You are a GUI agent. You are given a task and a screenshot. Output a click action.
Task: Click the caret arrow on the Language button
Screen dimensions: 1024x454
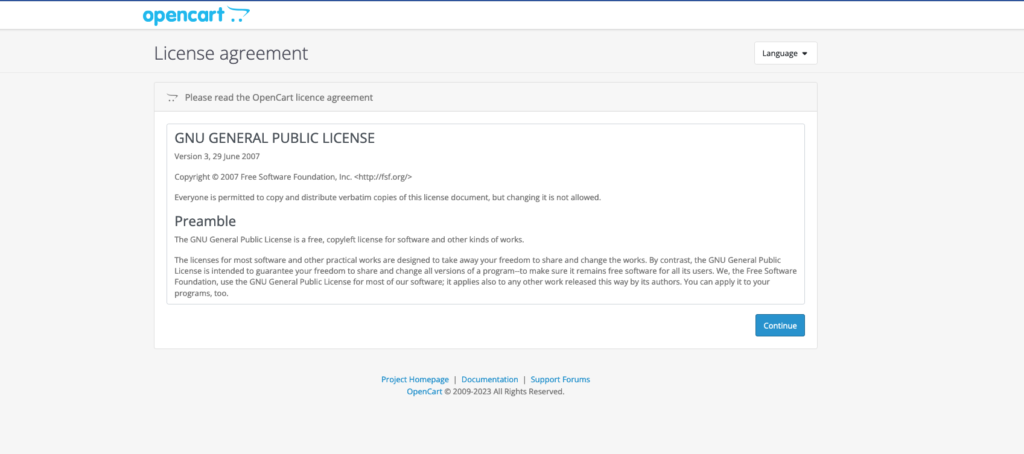coord(804,54)
